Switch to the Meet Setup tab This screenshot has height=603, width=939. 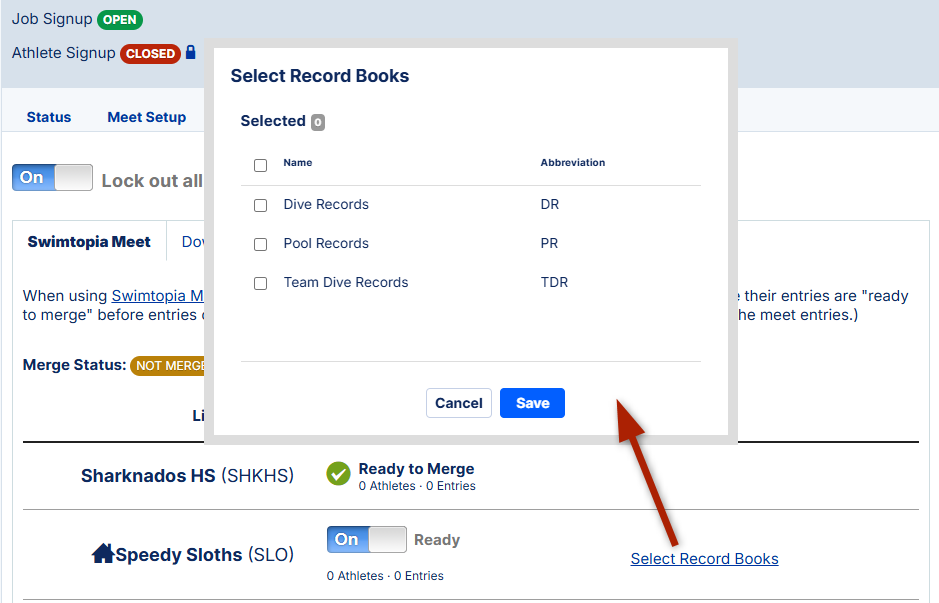147,117
